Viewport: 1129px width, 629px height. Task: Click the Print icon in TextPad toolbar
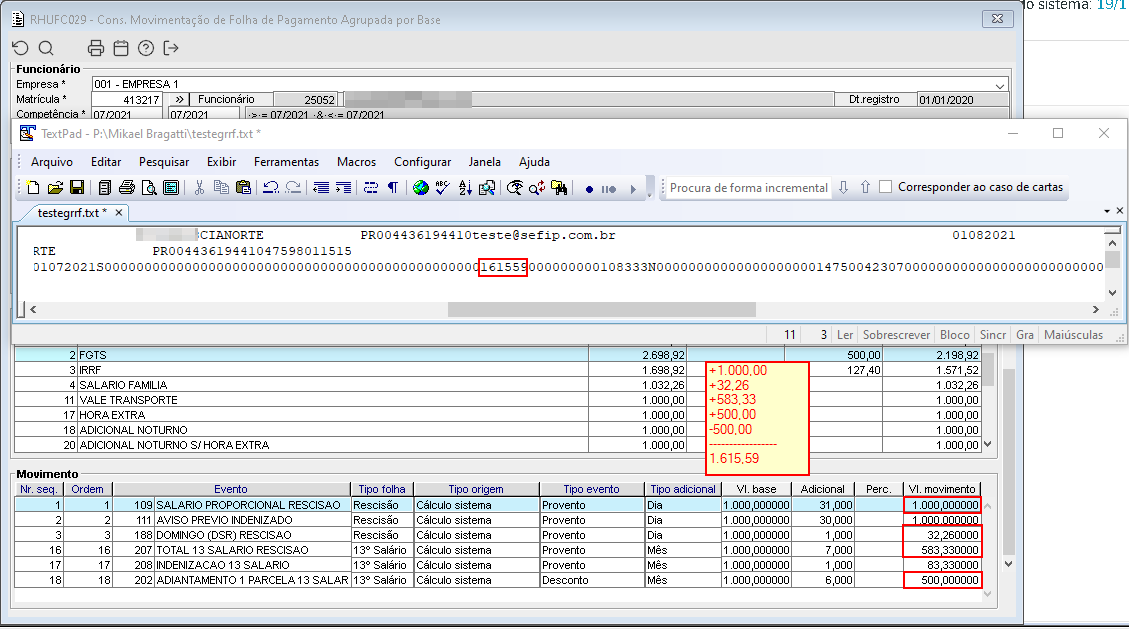pos(127,188)
